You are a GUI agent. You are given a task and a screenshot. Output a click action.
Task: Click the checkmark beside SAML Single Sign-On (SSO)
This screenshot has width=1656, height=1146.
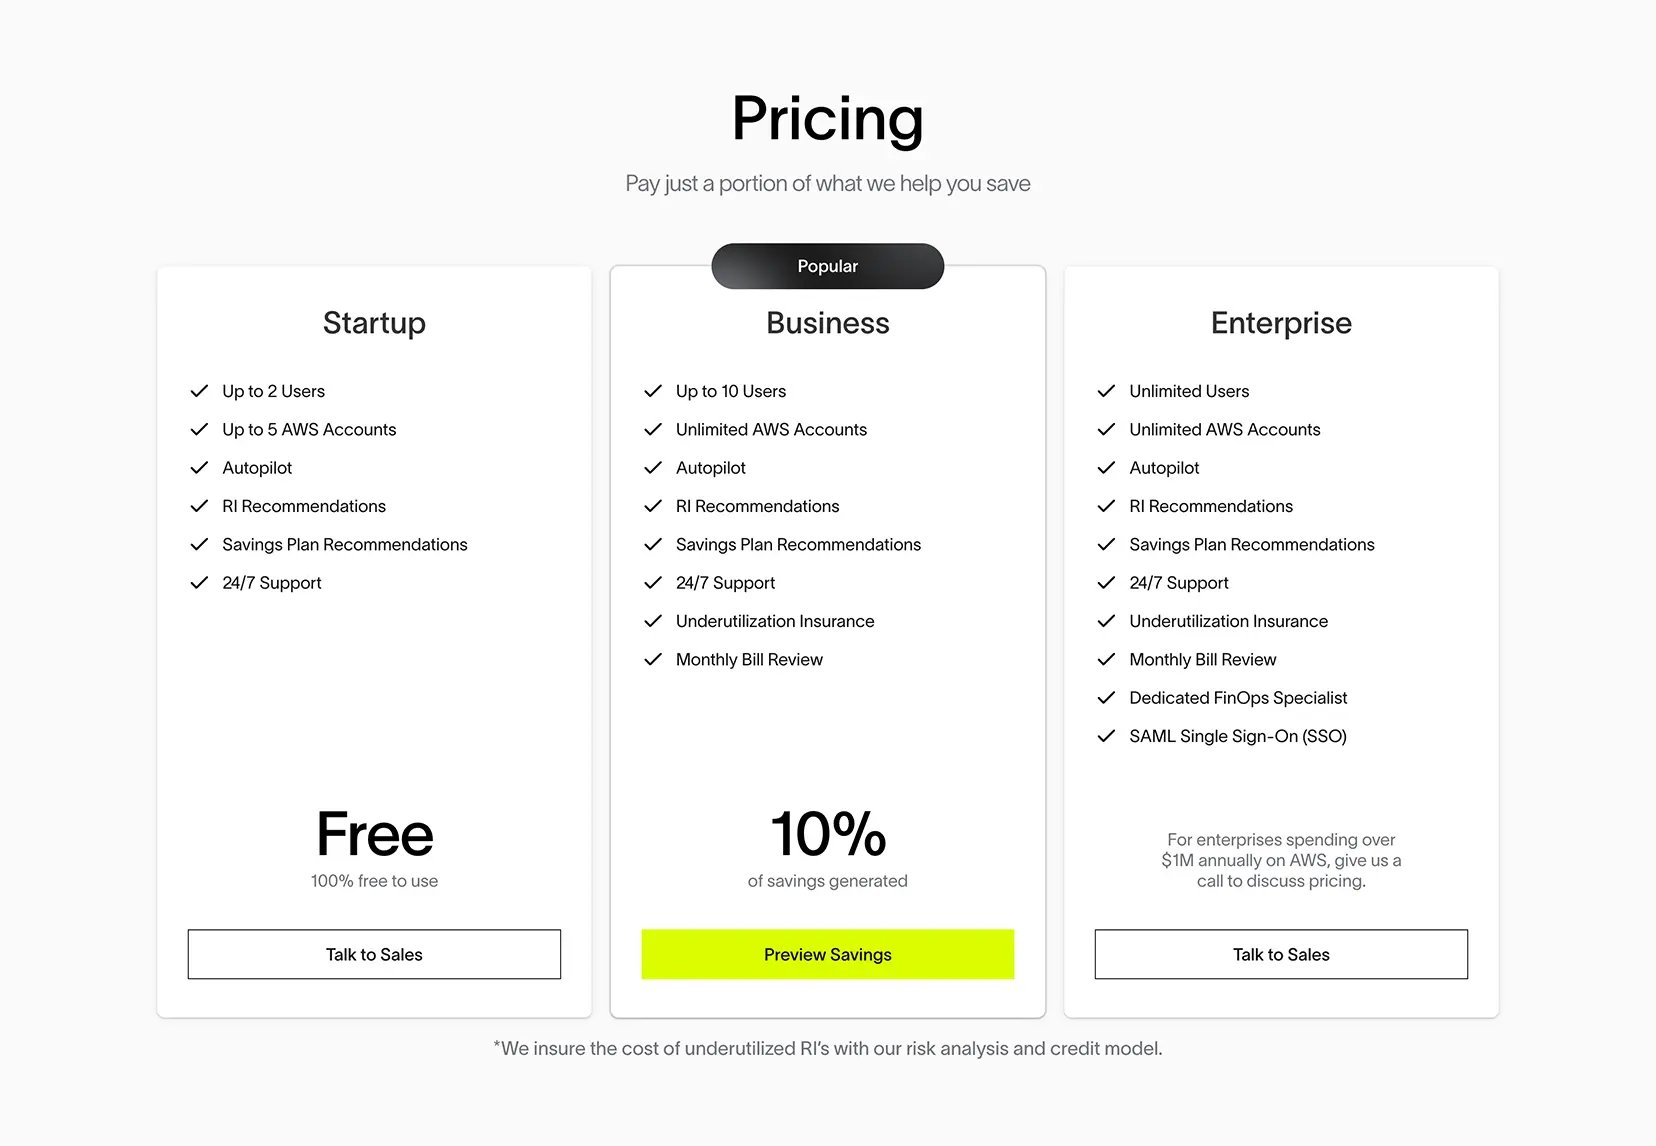coord(1106,736)
